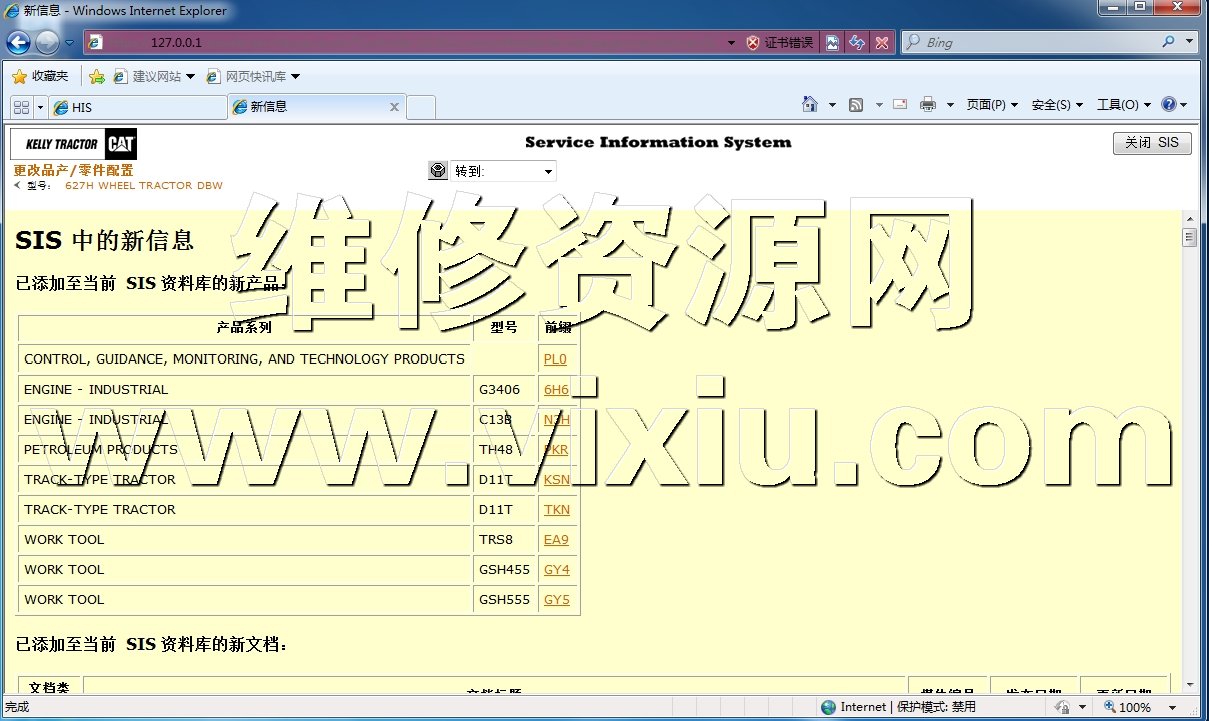
Task: Click the 关闭 SIS button
Action: point(1152,143)
